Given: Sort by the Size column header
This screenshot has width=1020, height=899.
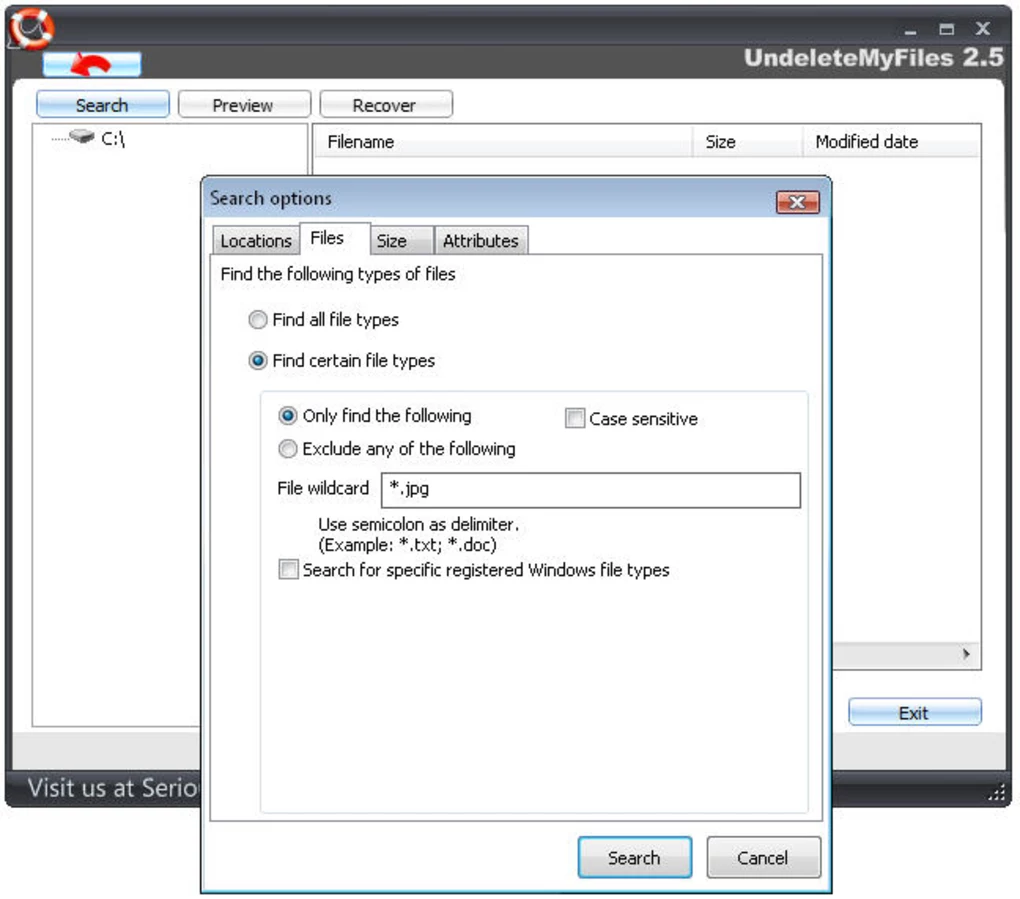Looking at the screenshot, I should (747, 142).
